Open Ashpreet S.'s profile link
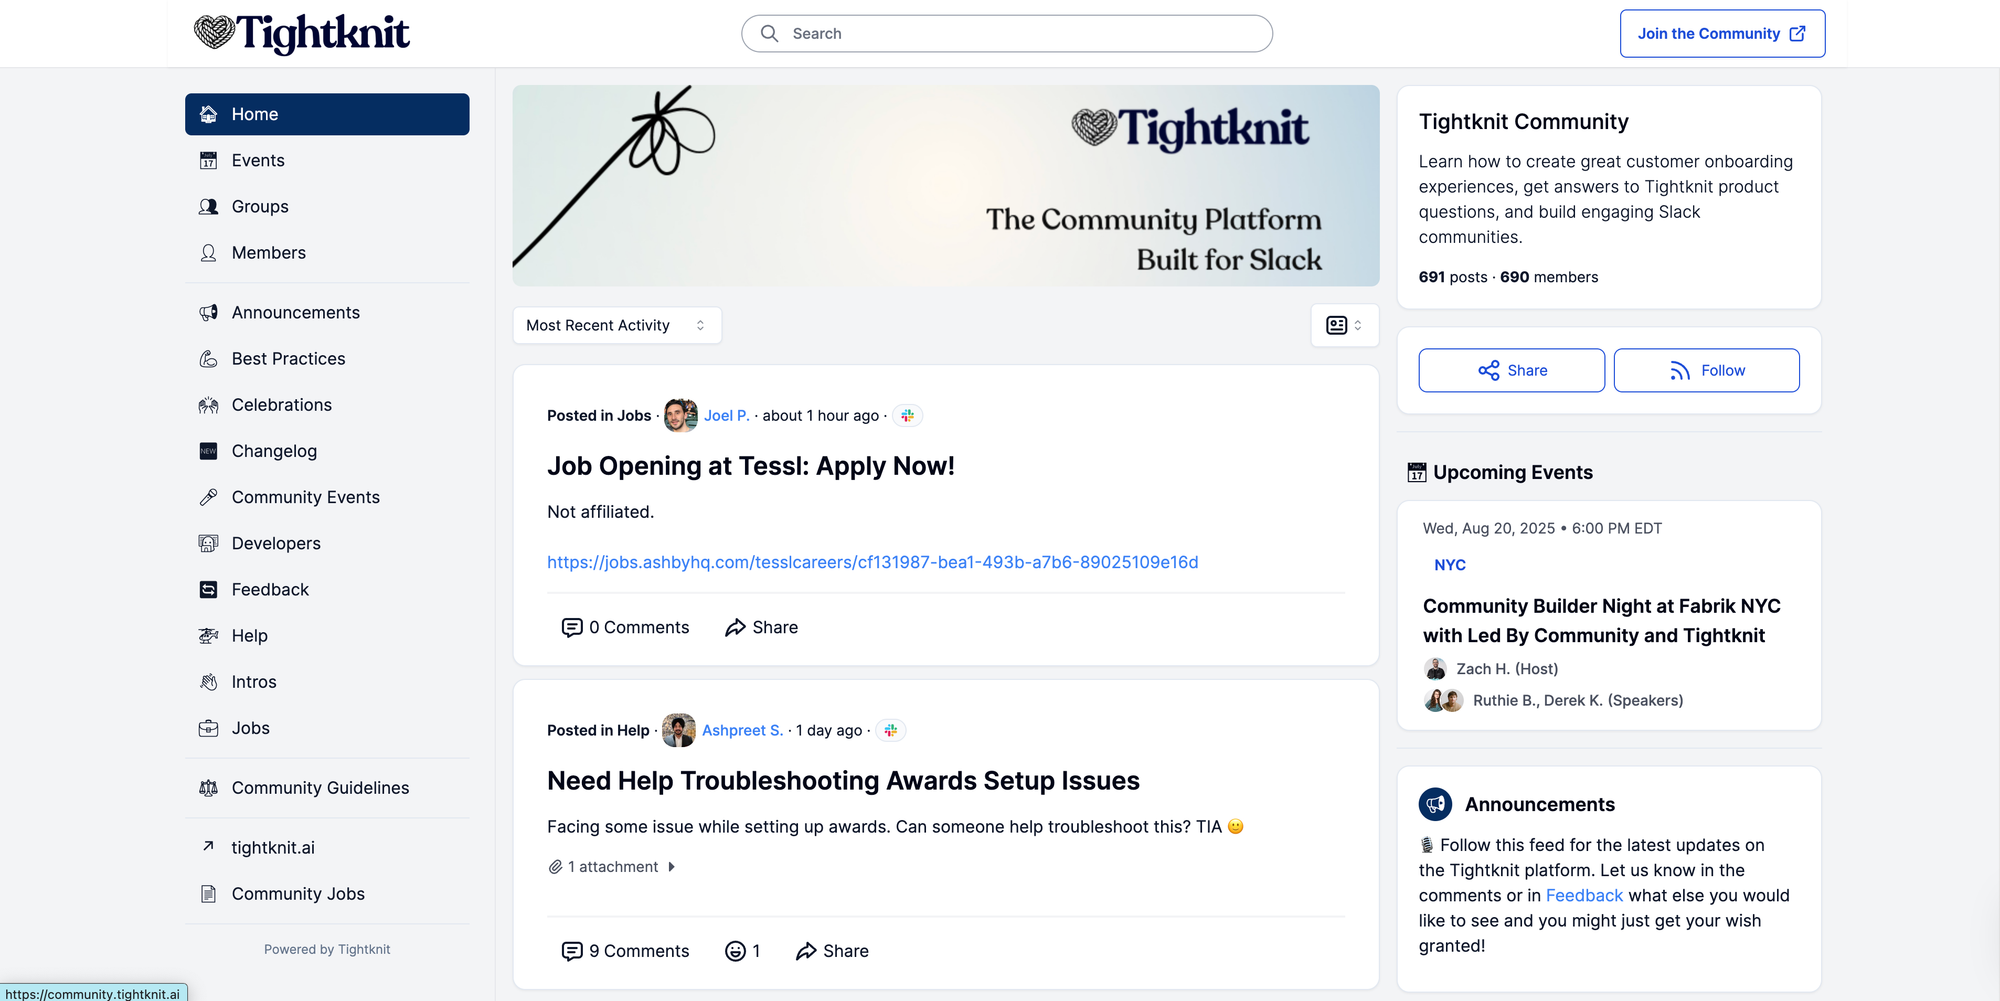This screenshot has height=1001, width=2000. pyautogui.click(x=742, y=731)
